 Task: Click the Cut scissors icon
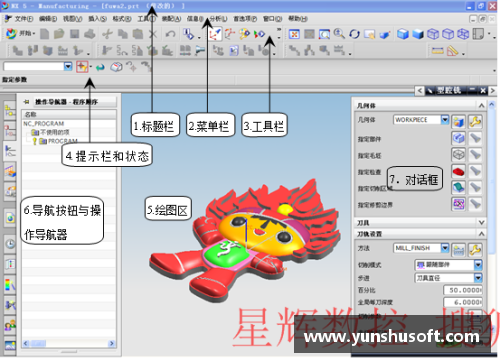(x=107, y=34)
